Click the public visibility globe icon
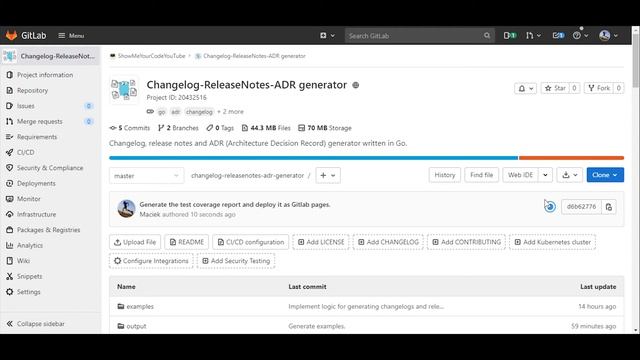The height and width of the screenshot is (360, 640). pyautogui.click(x=356, y=85)
